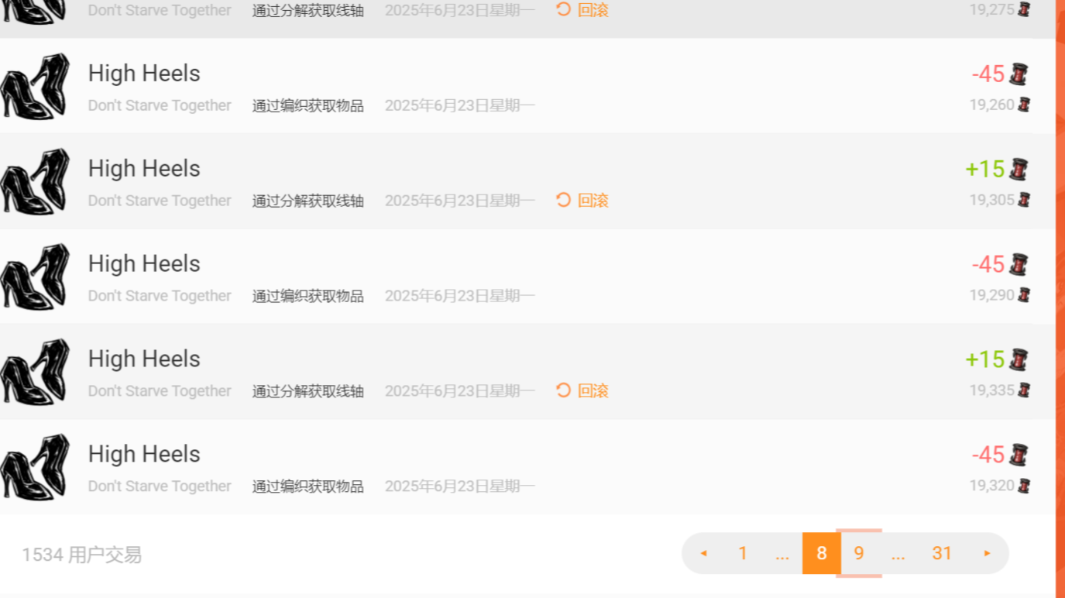Click the High Heels thumbnail in the 19,290 balance row
This screenshot has height=598, width=1065.
click(x=35, y=277)
